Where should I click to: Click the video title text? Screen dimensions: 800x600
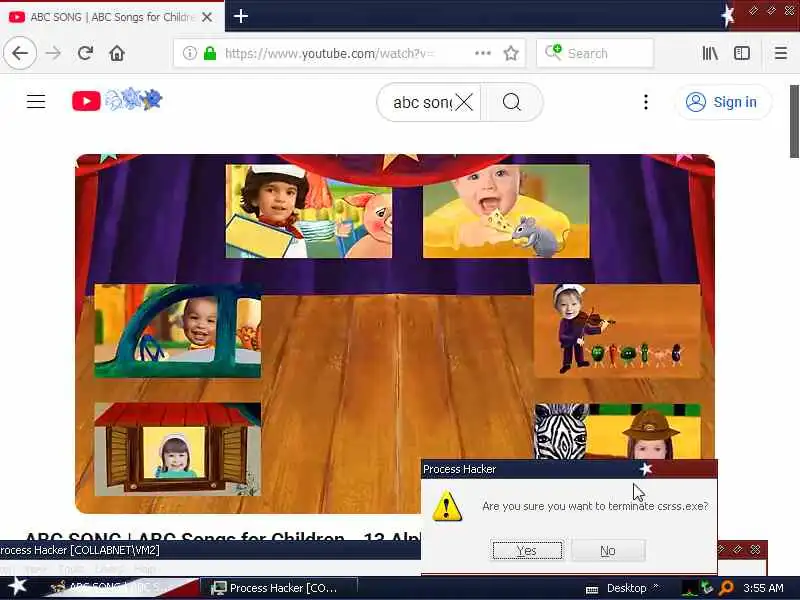click(x=222, y=537)
